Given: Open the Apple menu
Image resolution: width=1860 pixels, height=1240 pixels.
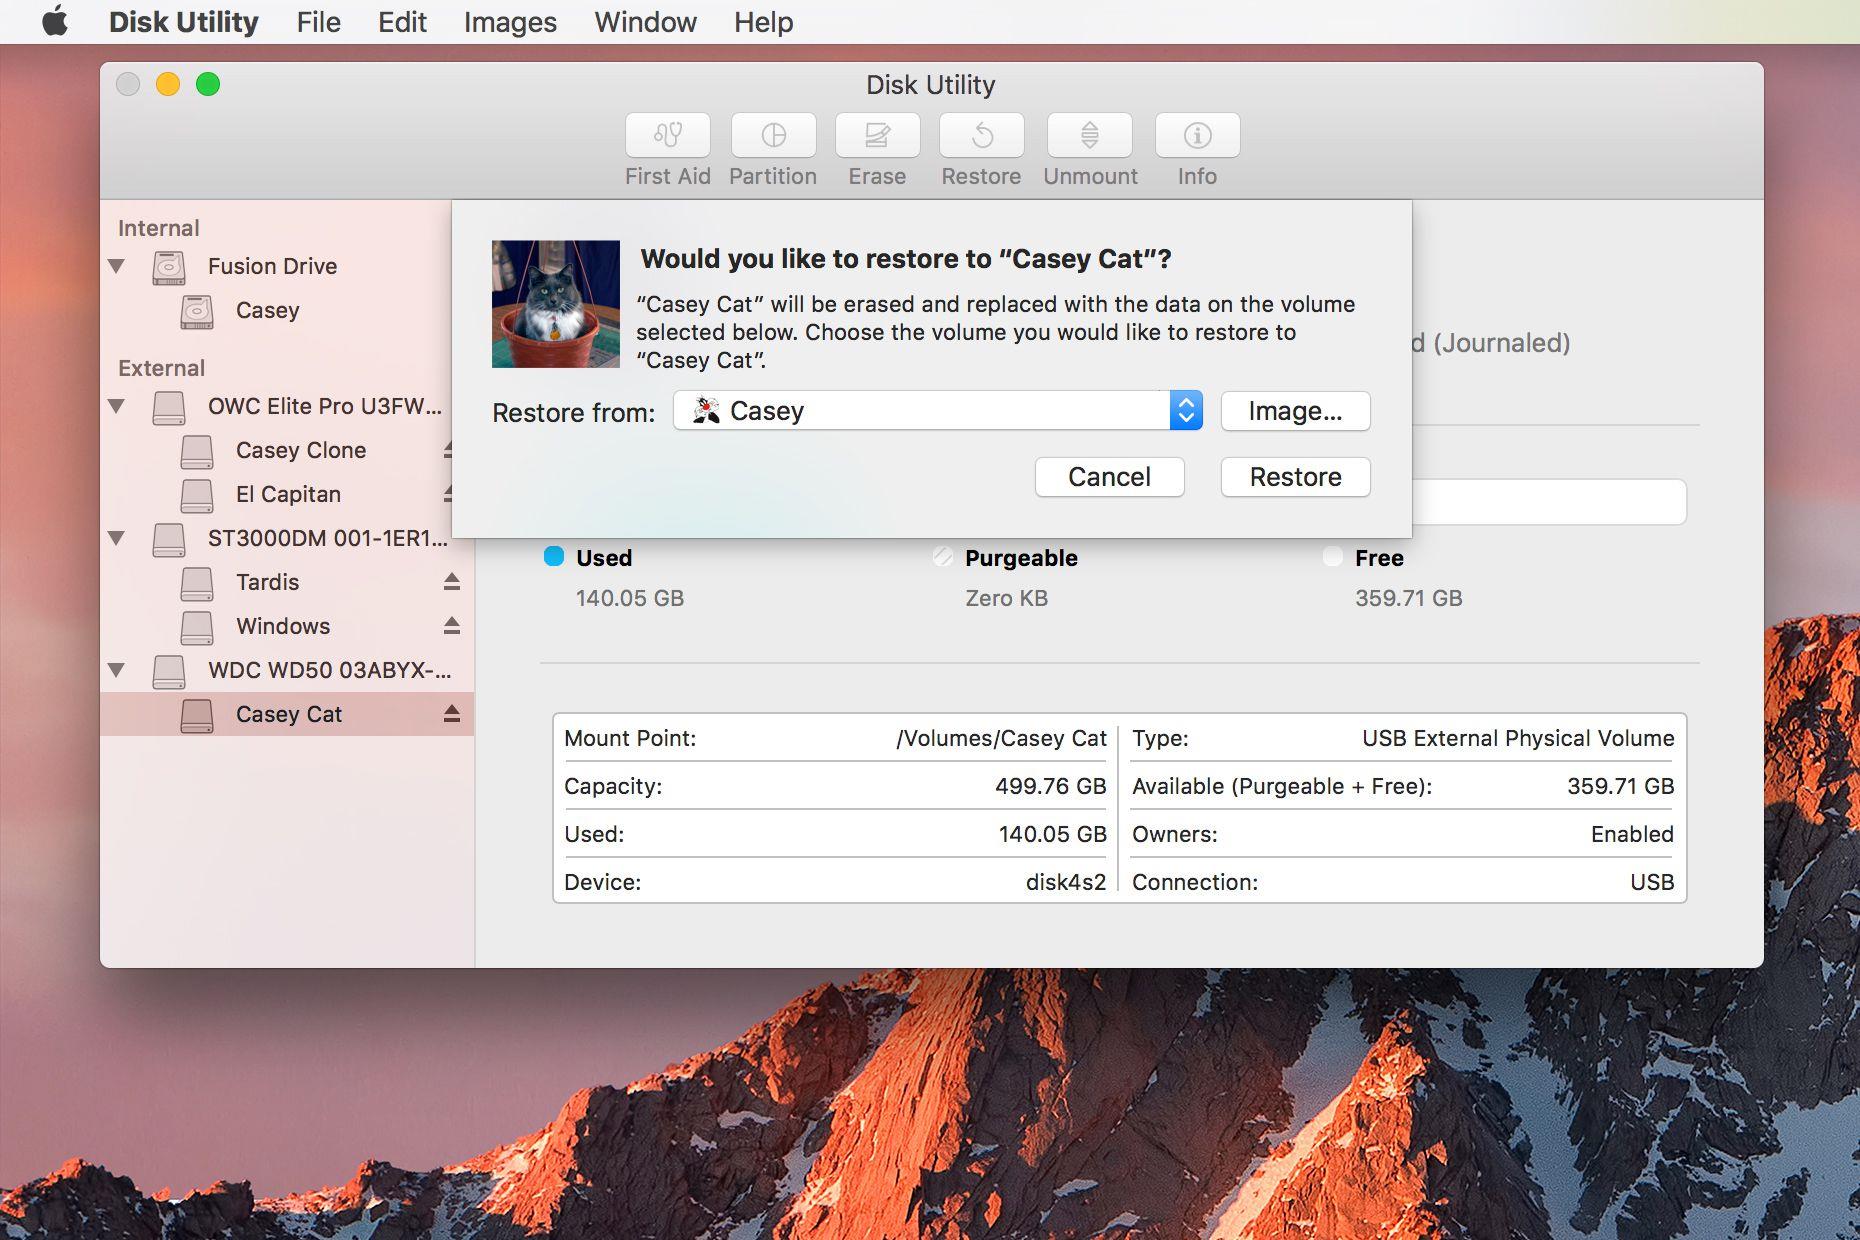Looking at the screenshot, I should [55, 21].
